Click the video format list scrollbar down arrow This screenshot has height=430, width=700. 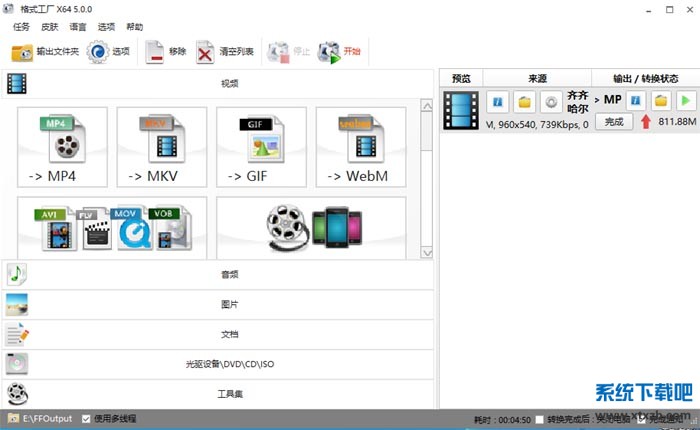pos(427,252)
